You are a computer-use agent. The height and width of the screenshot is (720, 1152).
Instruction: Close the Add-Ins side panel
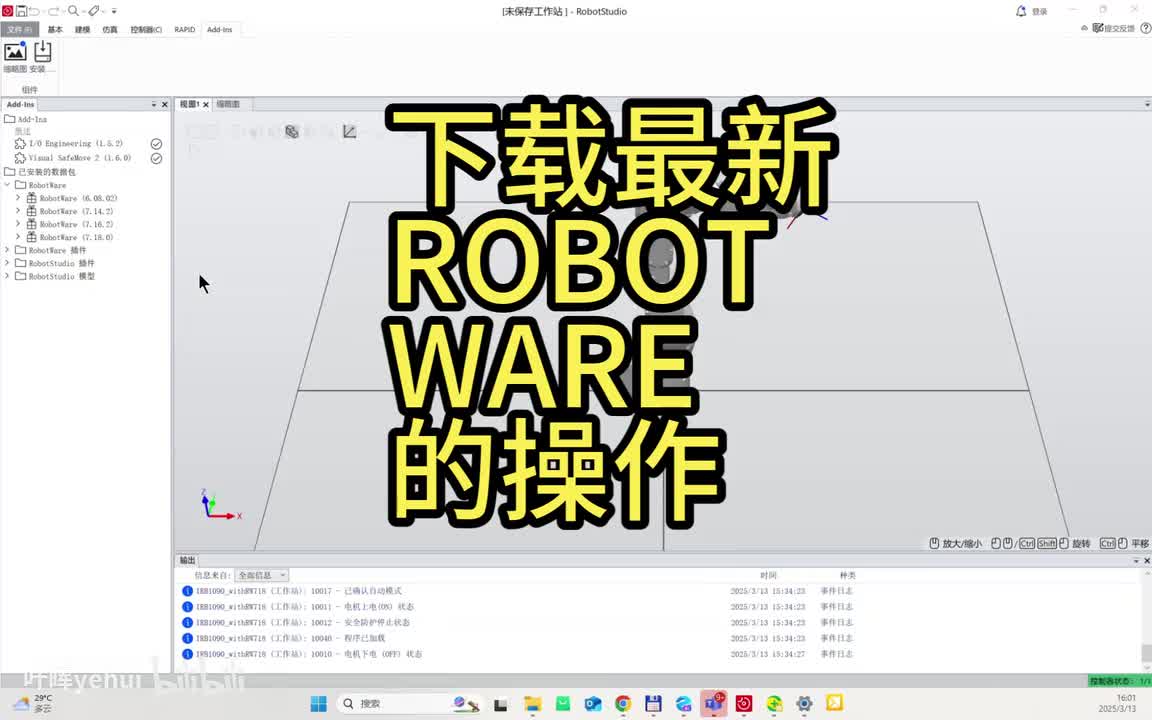(x=165, y=104)
